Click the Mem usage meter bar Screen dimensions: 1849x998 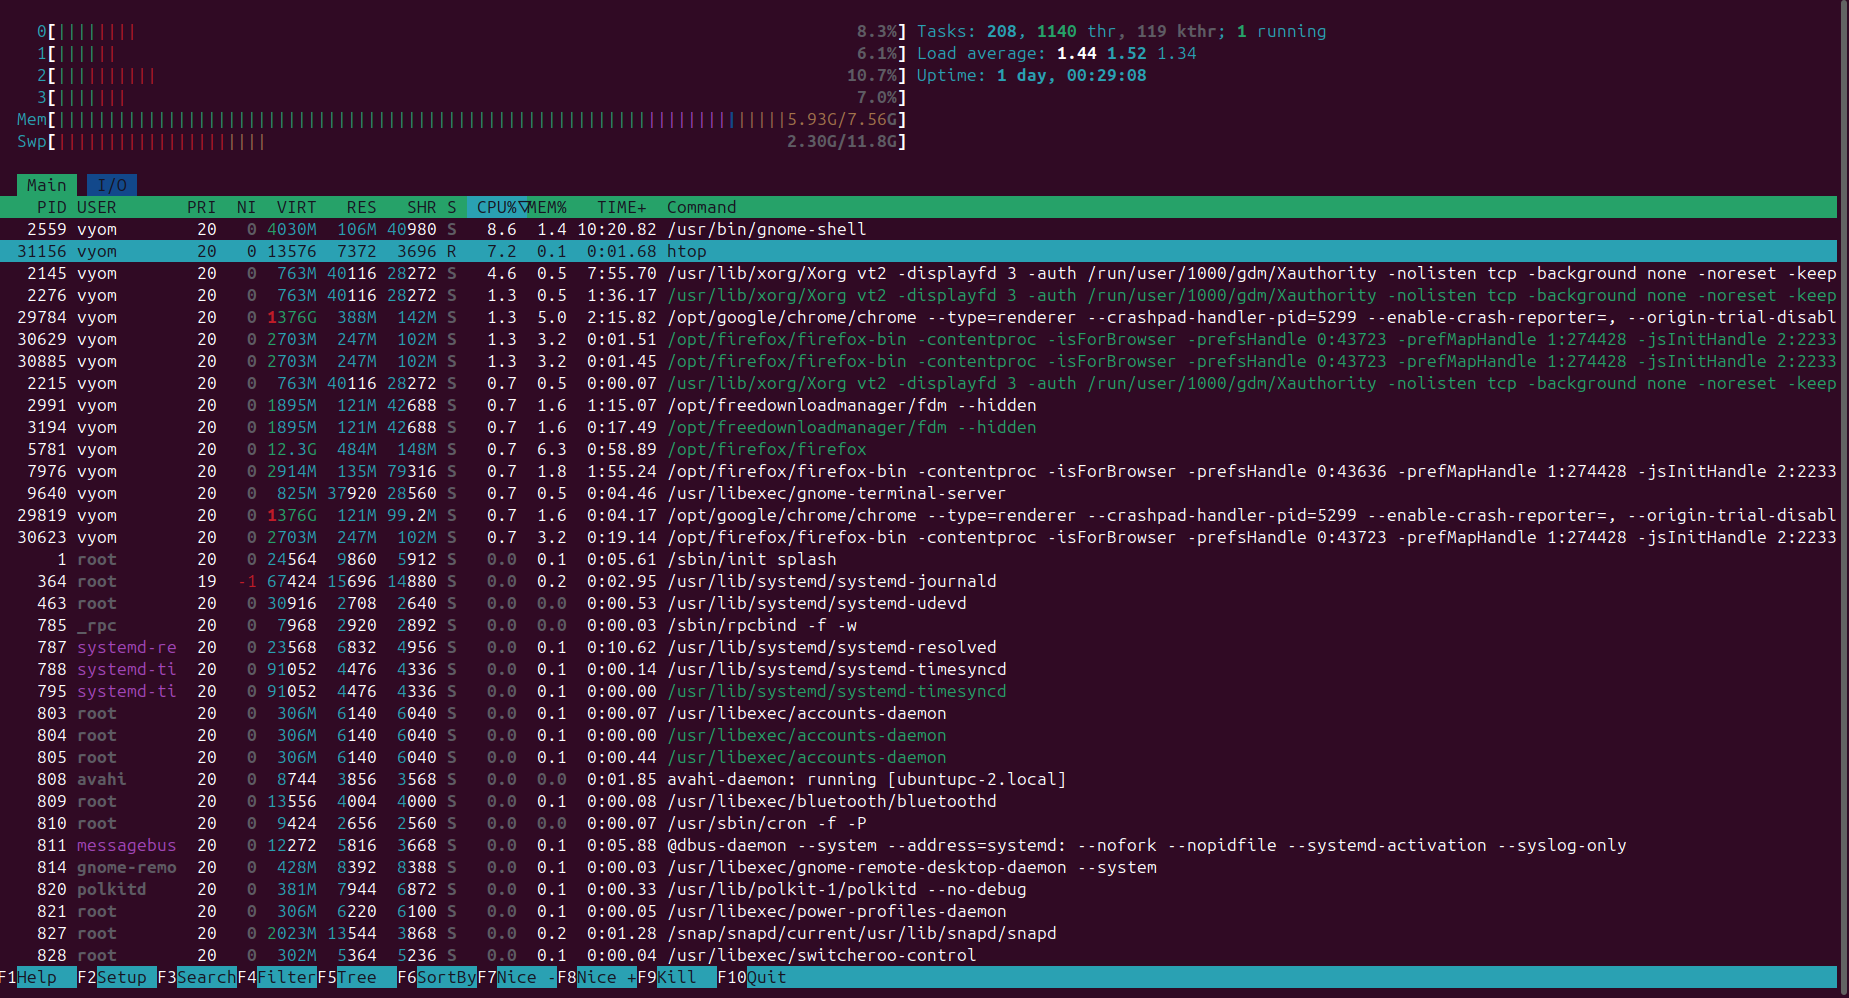[x=462, y=119]
